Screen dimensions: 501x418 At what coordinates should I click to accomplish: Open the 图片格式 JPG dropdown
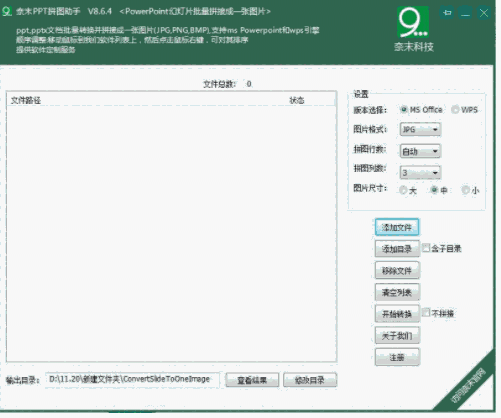[x=420, y=129]
